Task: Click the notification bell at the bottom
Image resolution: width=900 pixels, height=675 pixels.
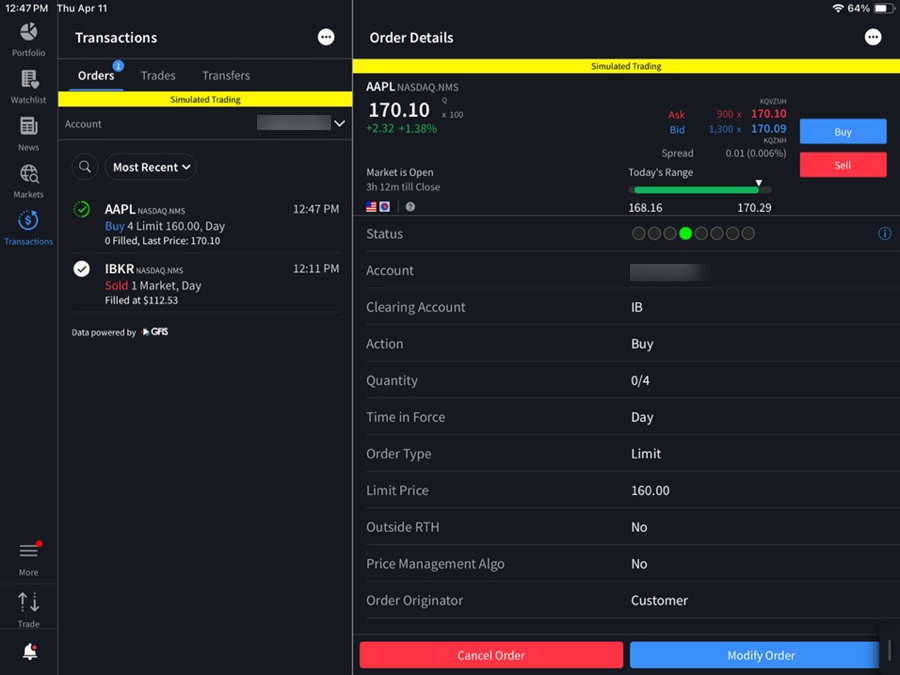Action: (x=28, y=652)
